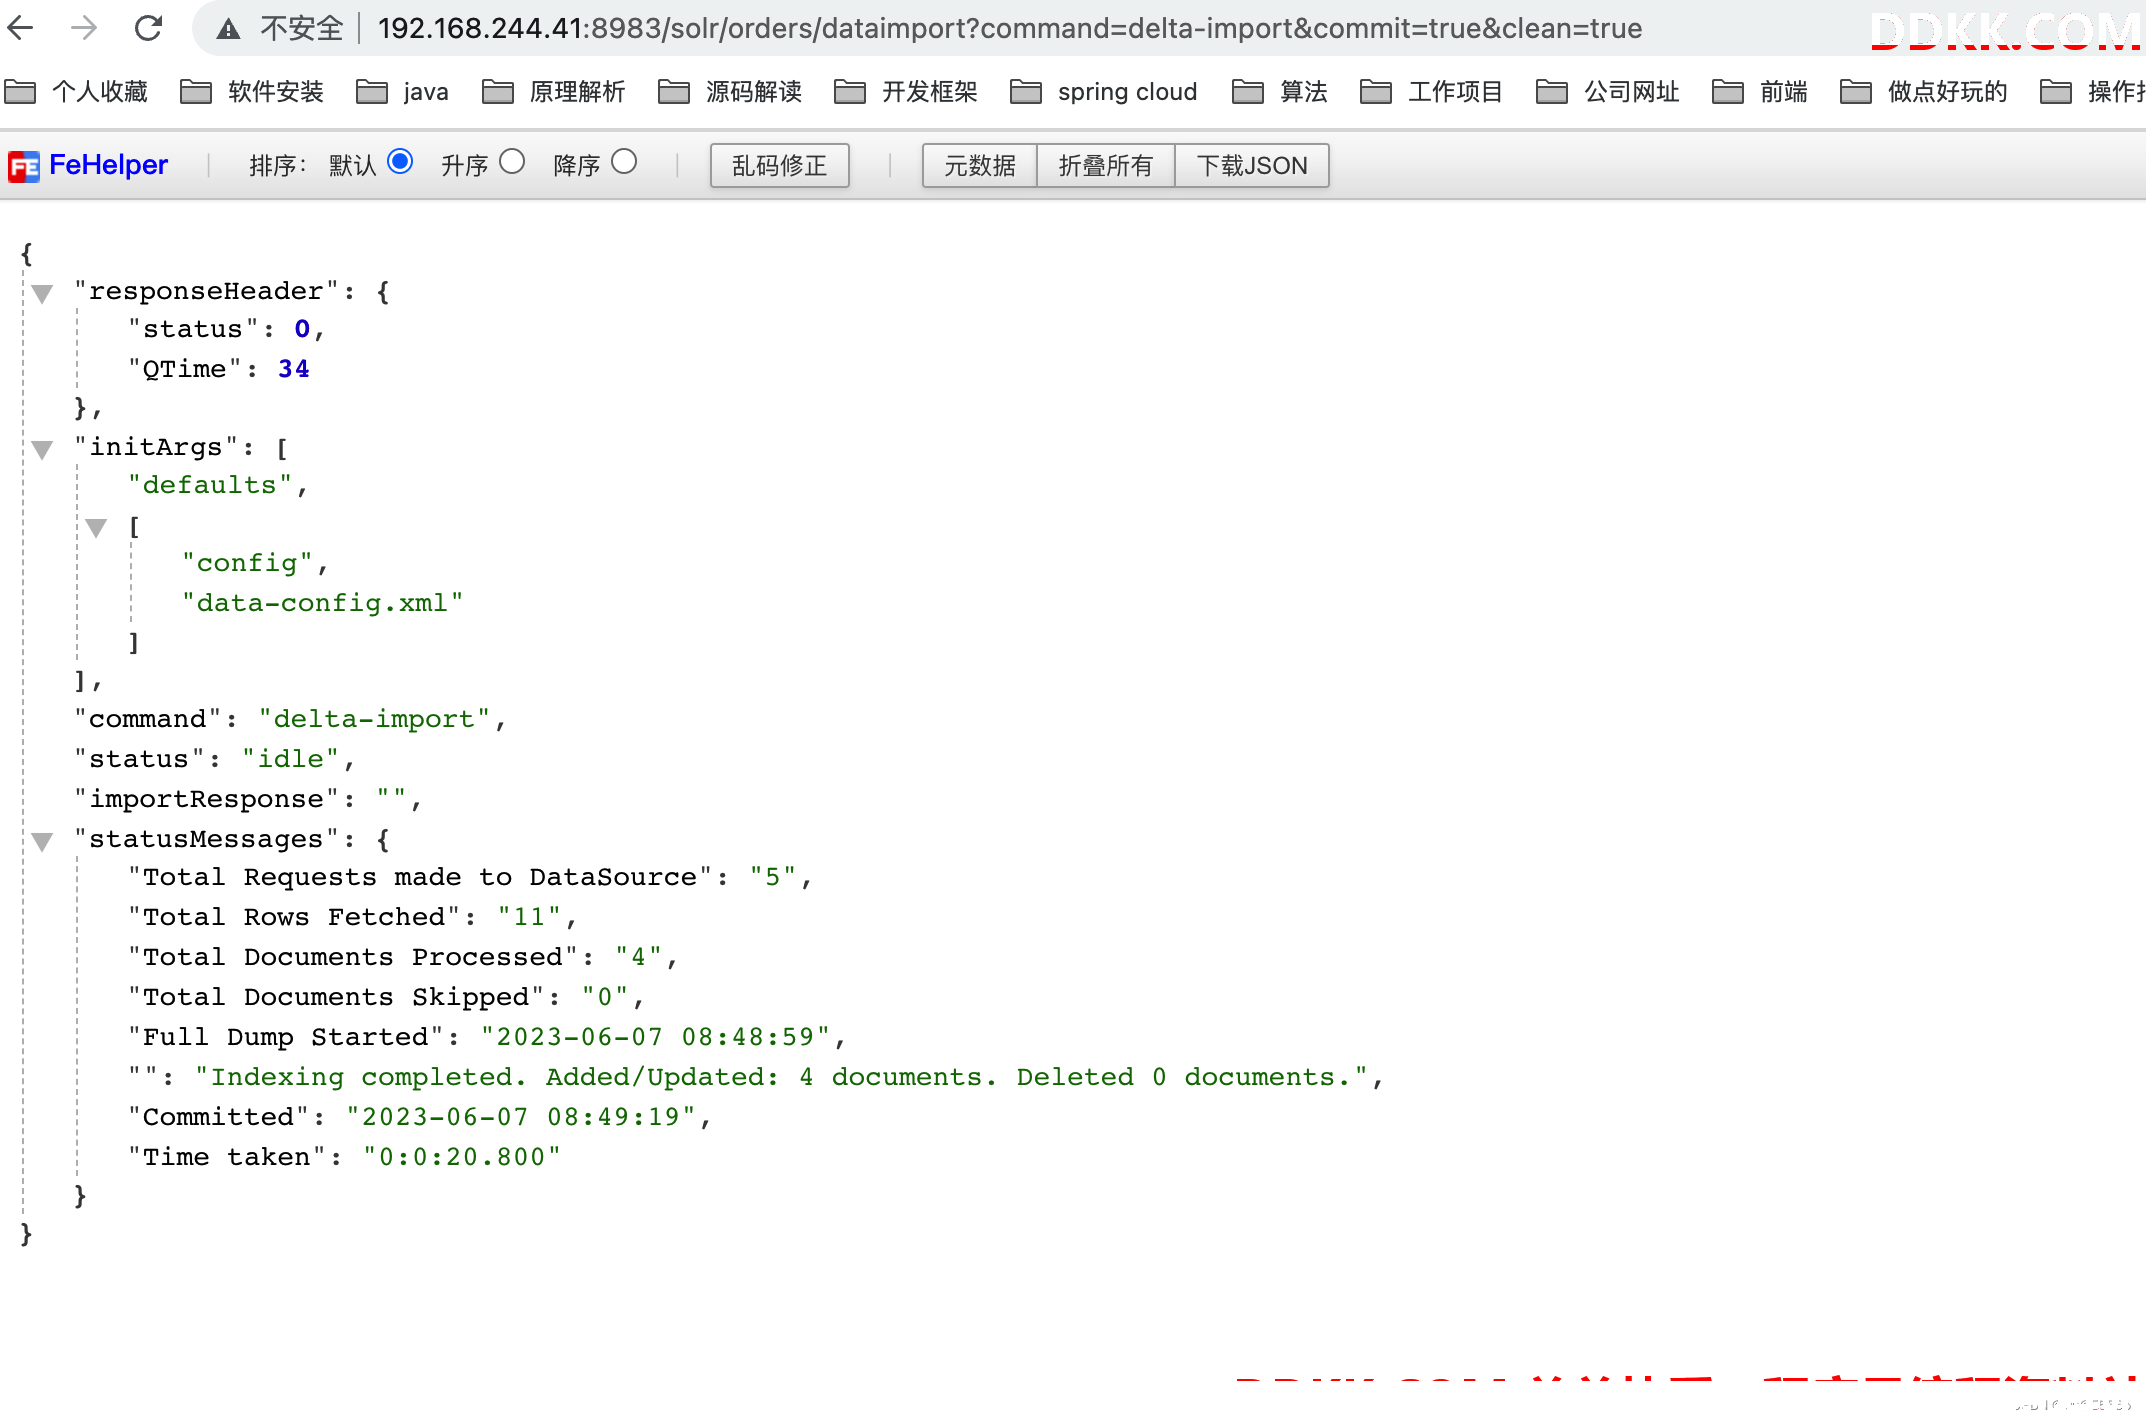2146x1420 pixels.
Task: Open the 做点好玩的 bookmark folder
Action: 1924,92
